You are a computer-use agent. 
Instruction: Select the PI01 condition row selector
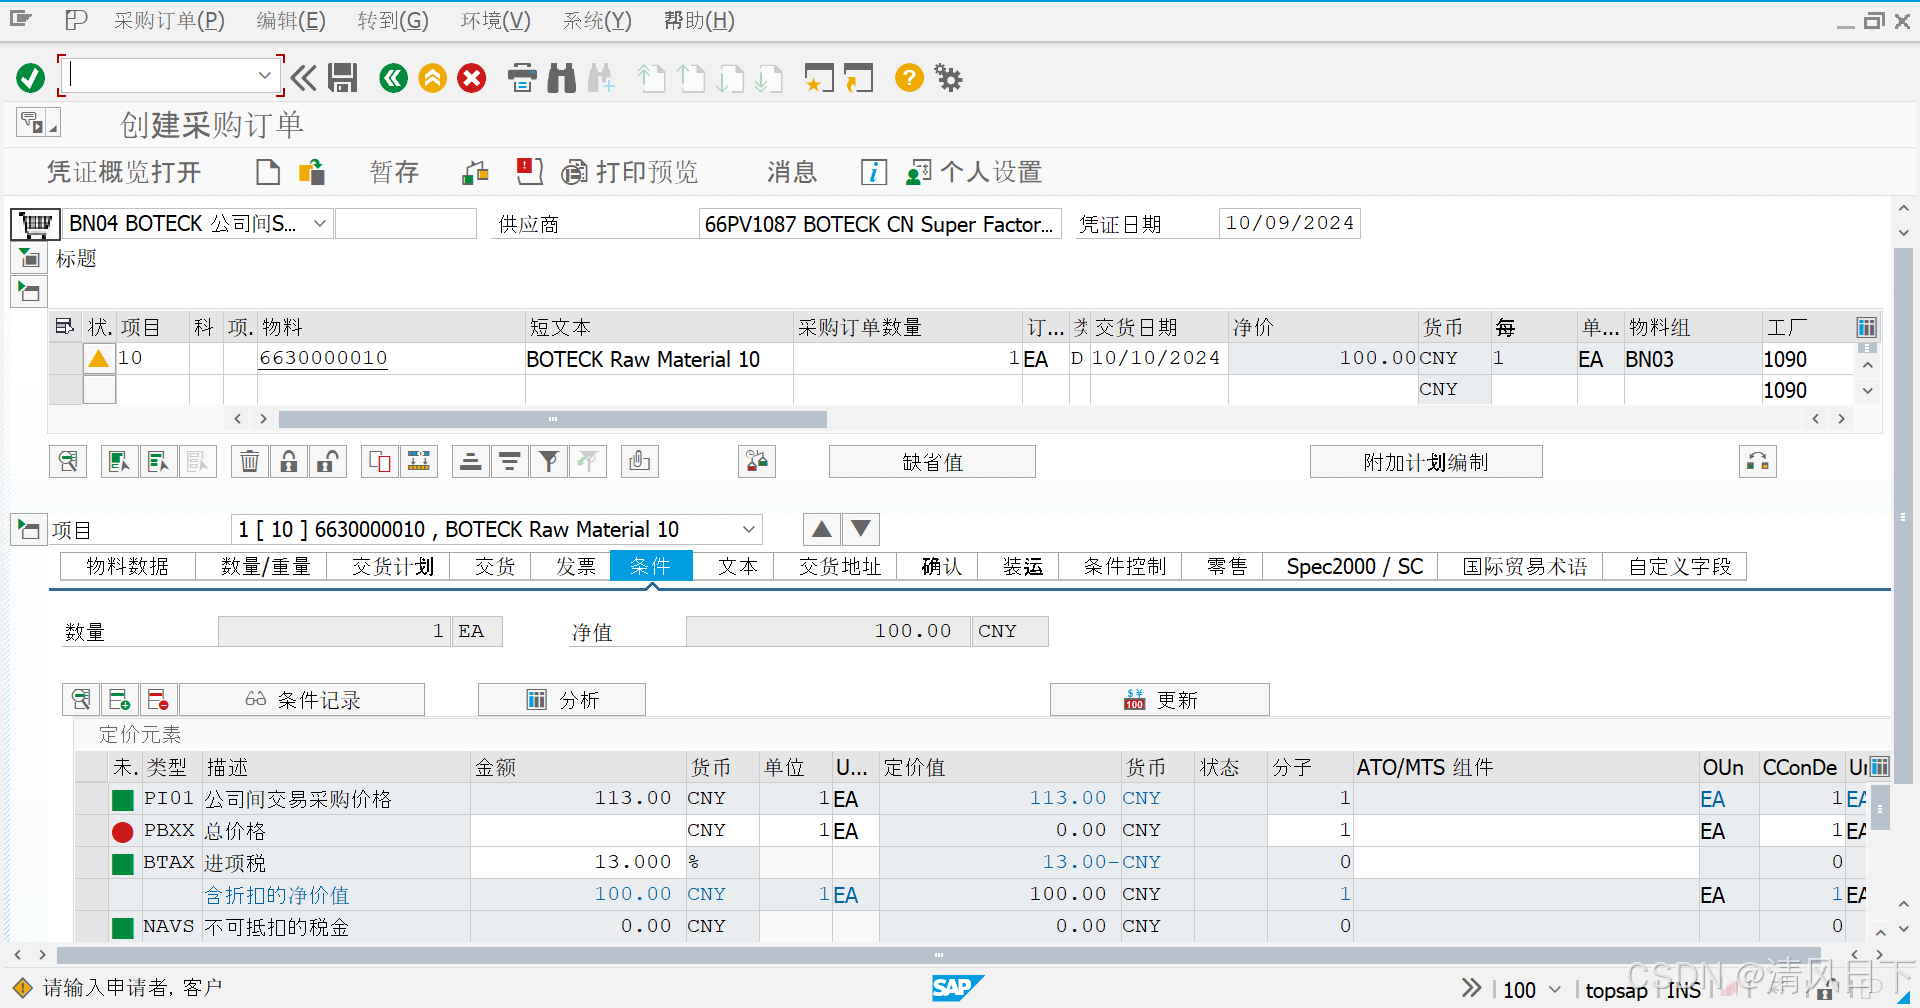tap(91, 798)
